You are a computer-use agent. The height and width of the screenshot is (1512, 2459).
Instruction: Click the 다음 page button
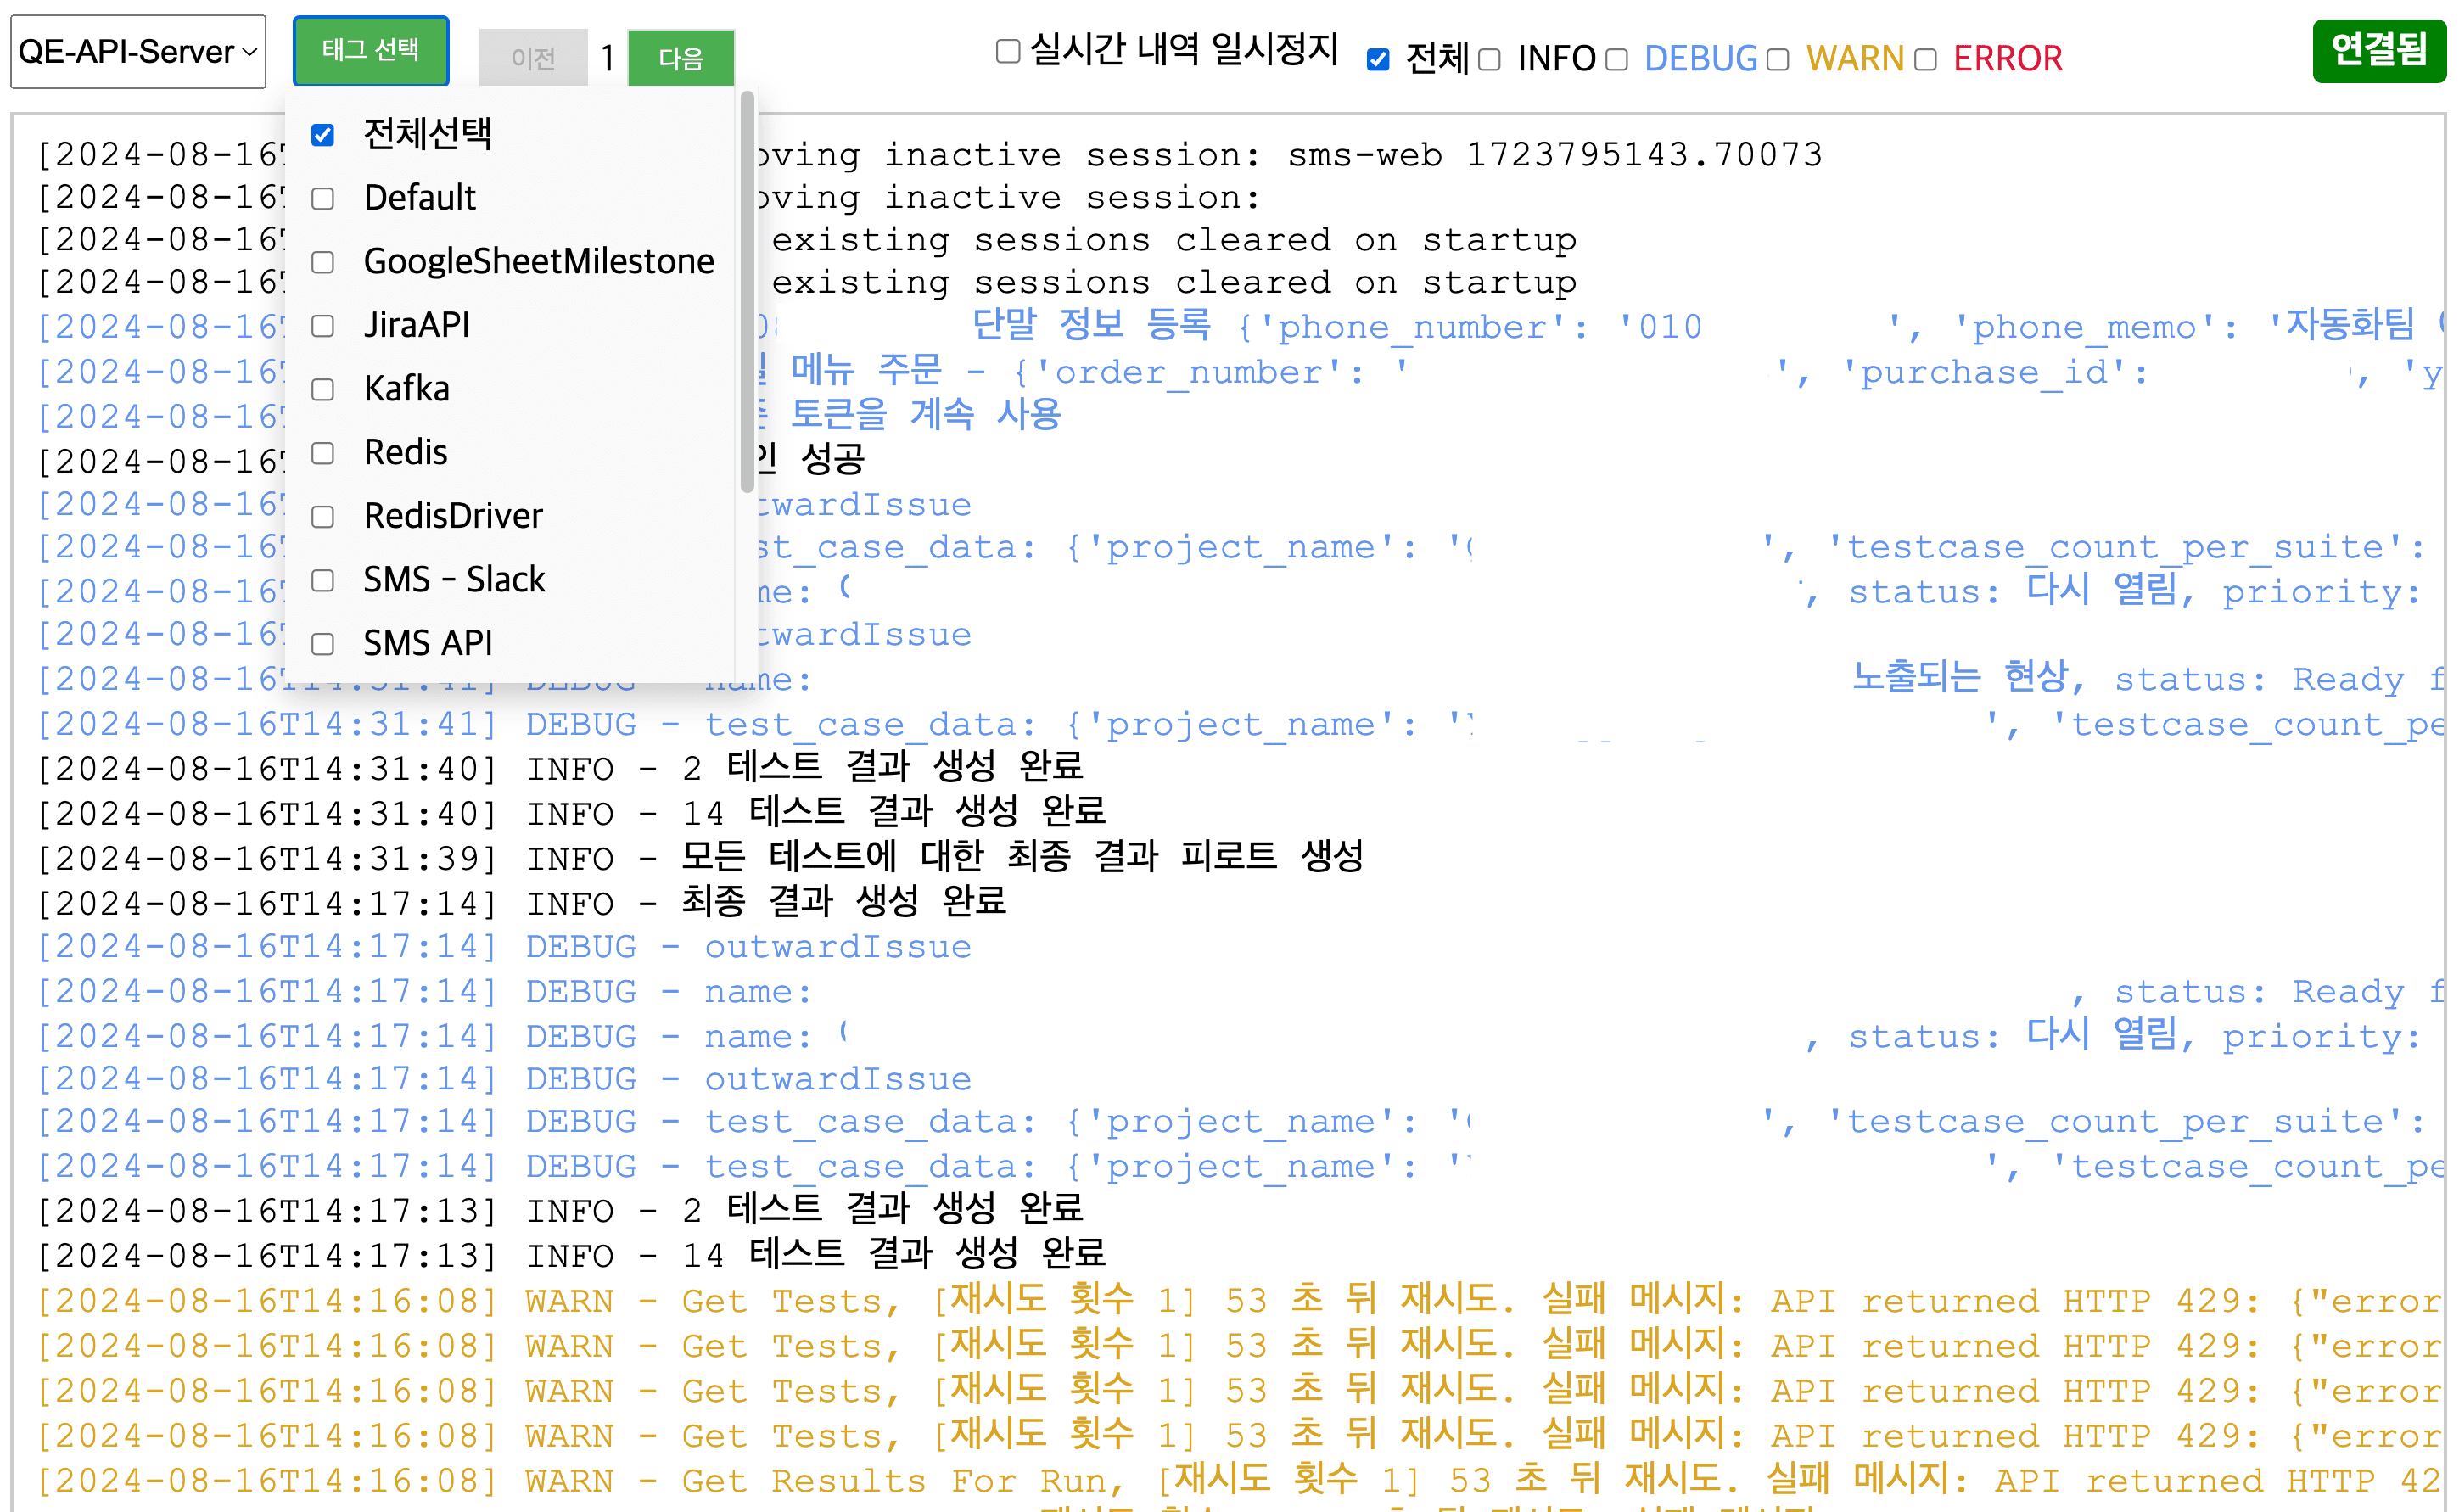681,59
